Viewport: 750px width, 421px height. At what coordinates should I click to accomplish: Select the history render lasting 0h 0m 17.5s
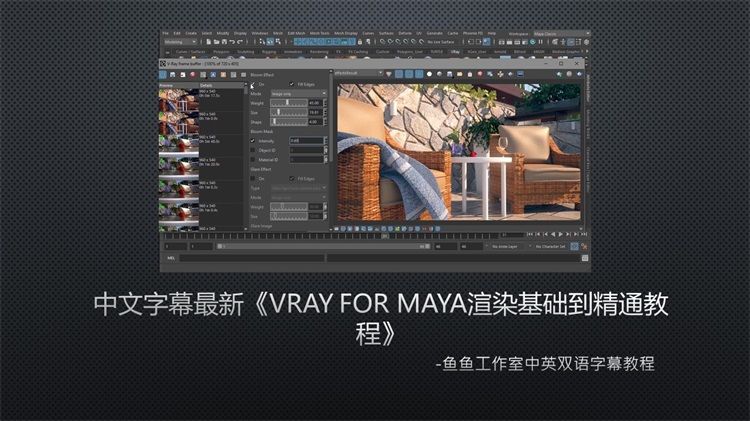point(201,99)
